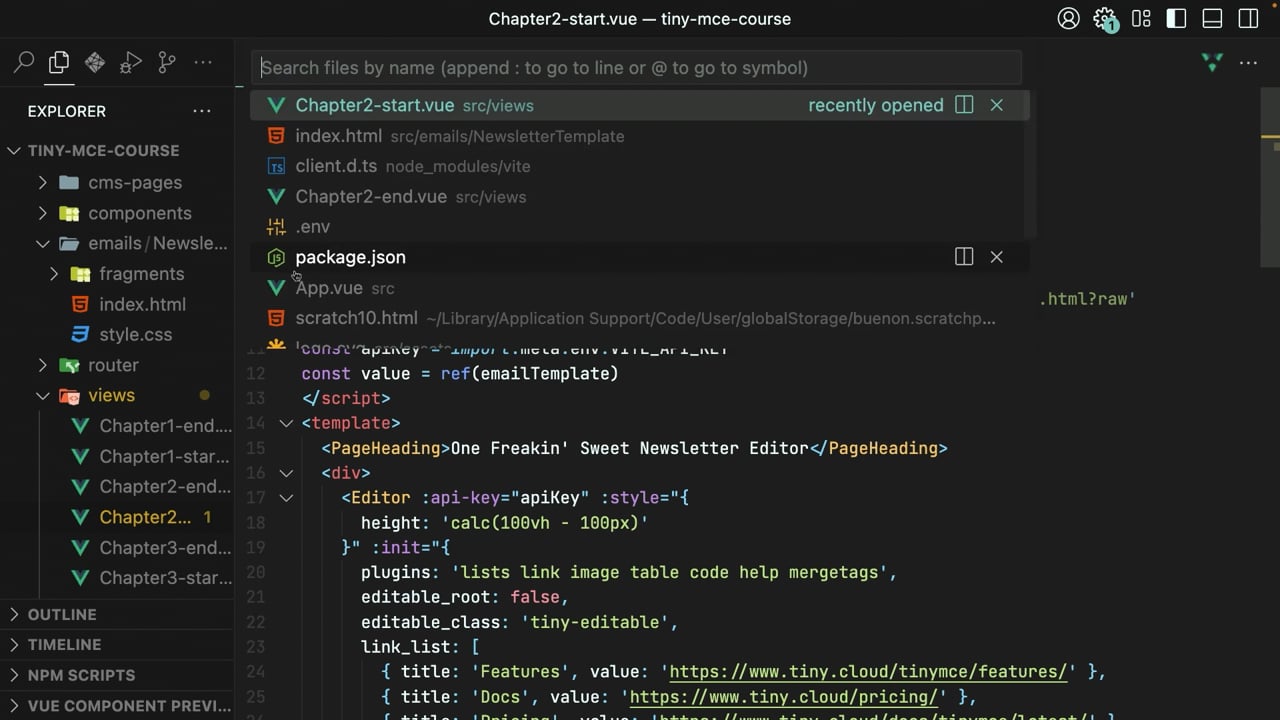Choose index.html from NewsletterTemplate result
Image resolution: width=1280 pixels, height=720 pixels.
[639, 136]
